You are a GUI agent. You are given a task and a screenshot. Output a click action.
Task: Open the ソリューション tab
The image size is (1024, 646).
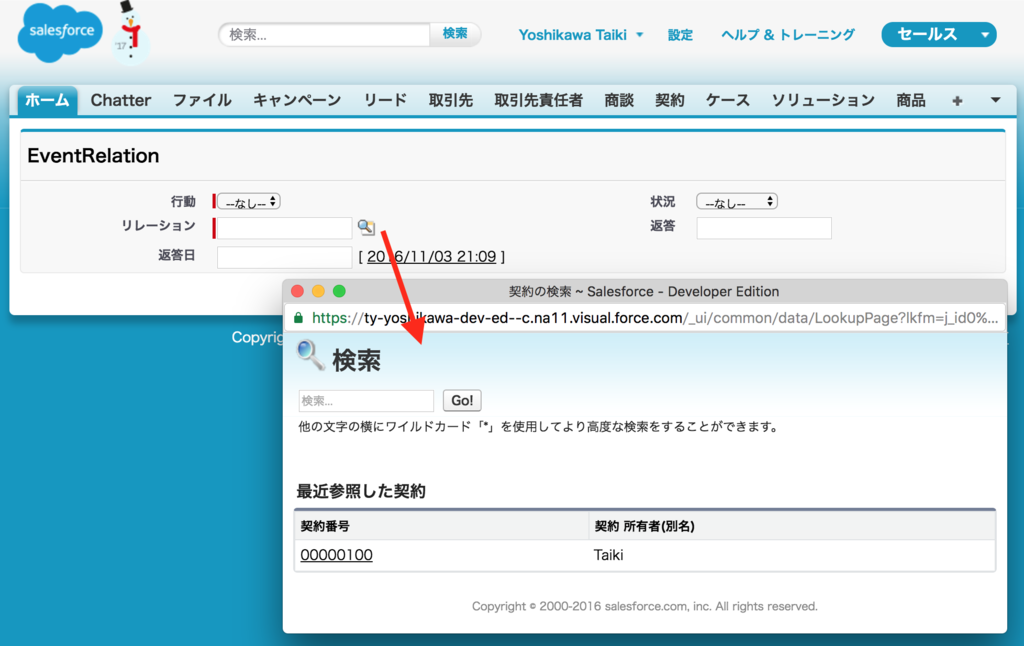point(823,101)
